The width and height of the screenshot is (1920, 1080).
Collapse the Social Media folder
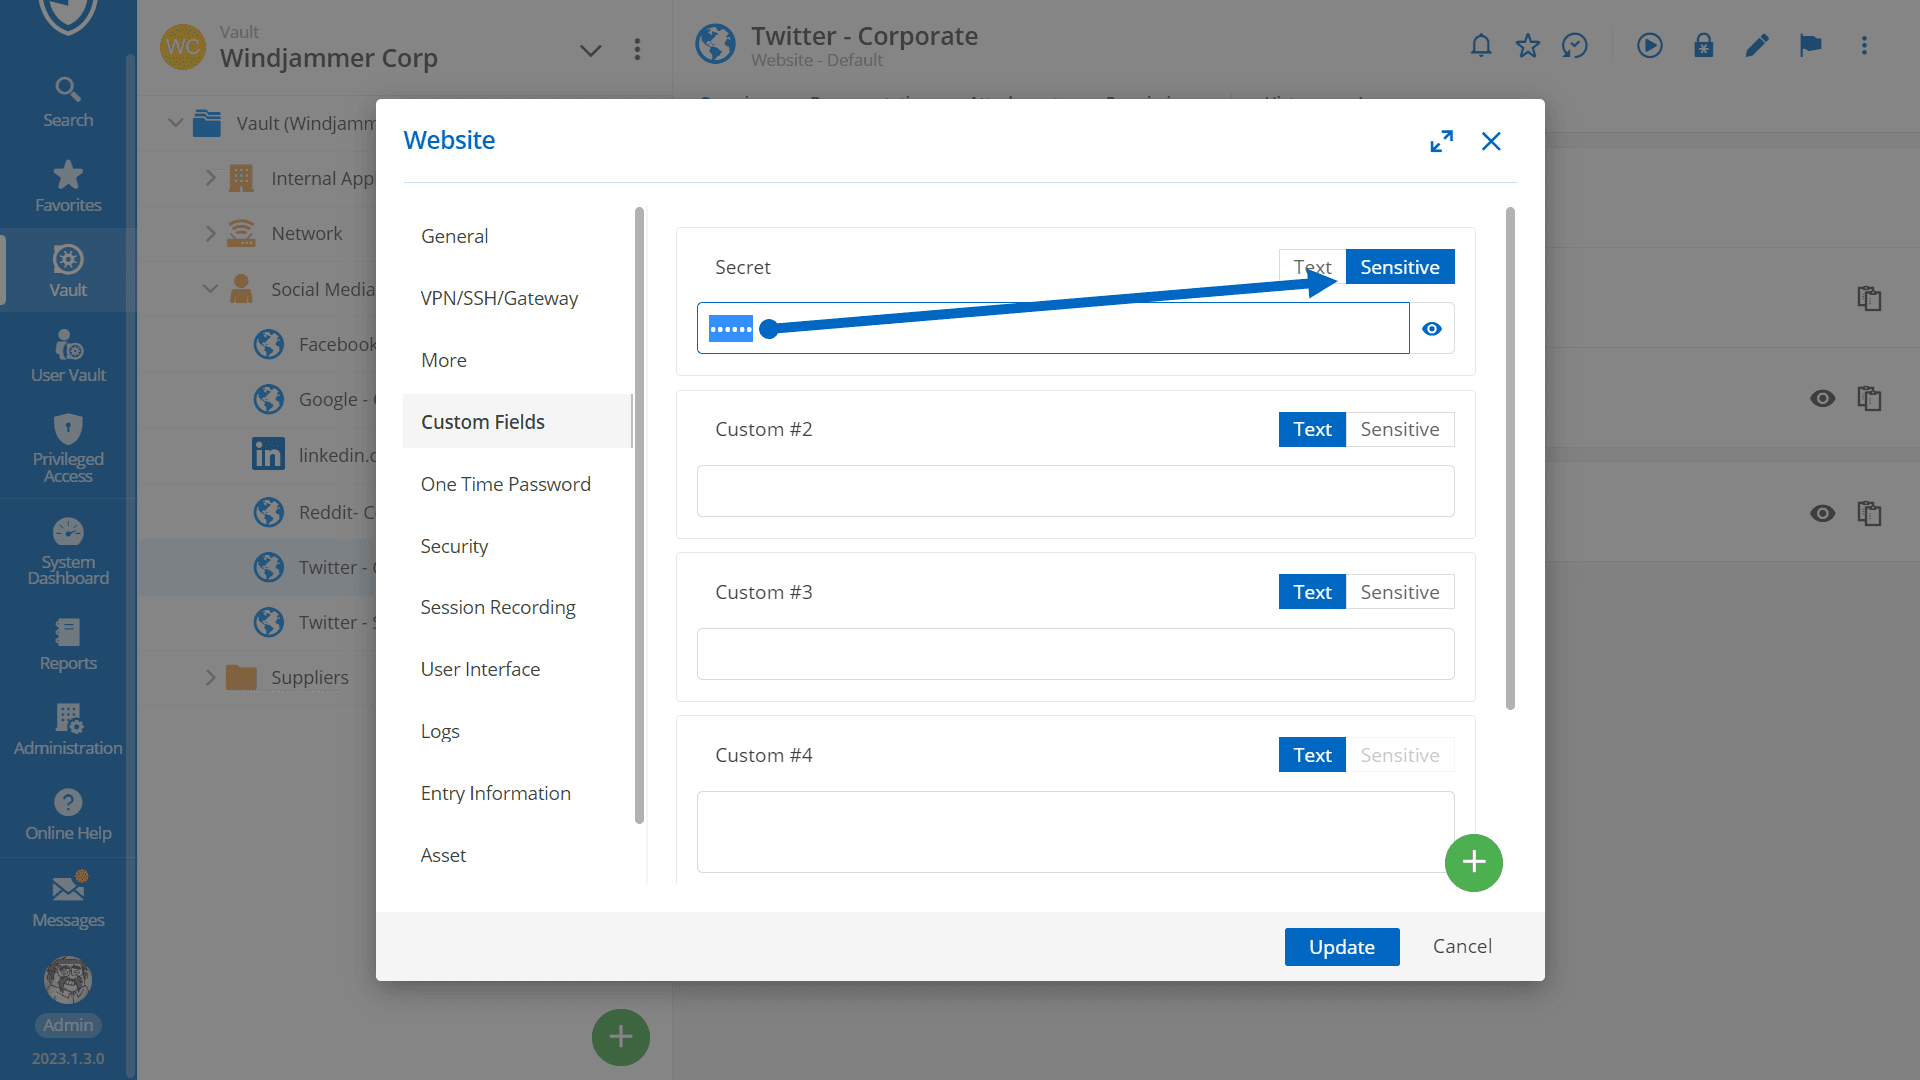coord(210,289)
